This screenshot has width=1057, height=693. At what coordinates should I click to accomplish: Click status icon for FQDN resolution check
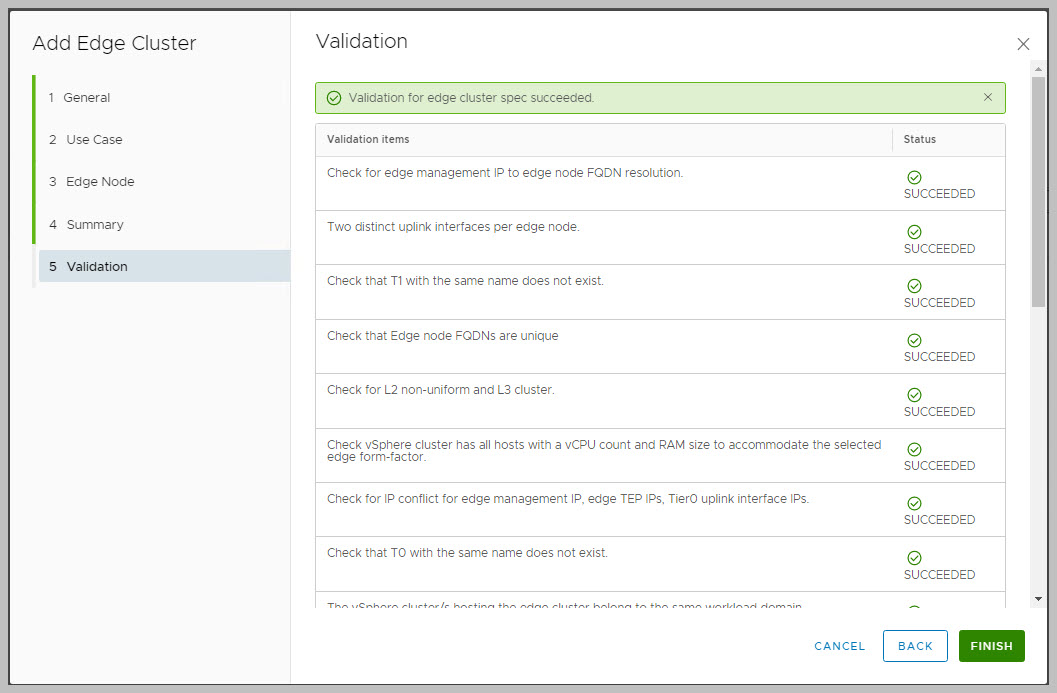coord(914,177)
